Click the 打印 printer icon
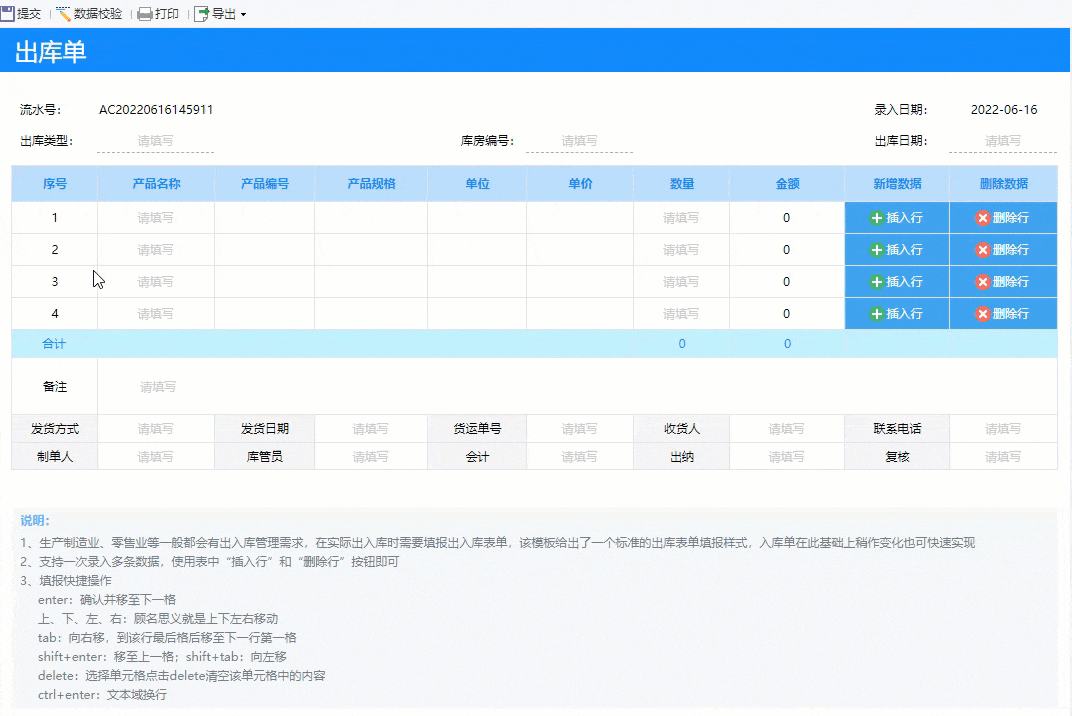 click(x=145, y=14)
